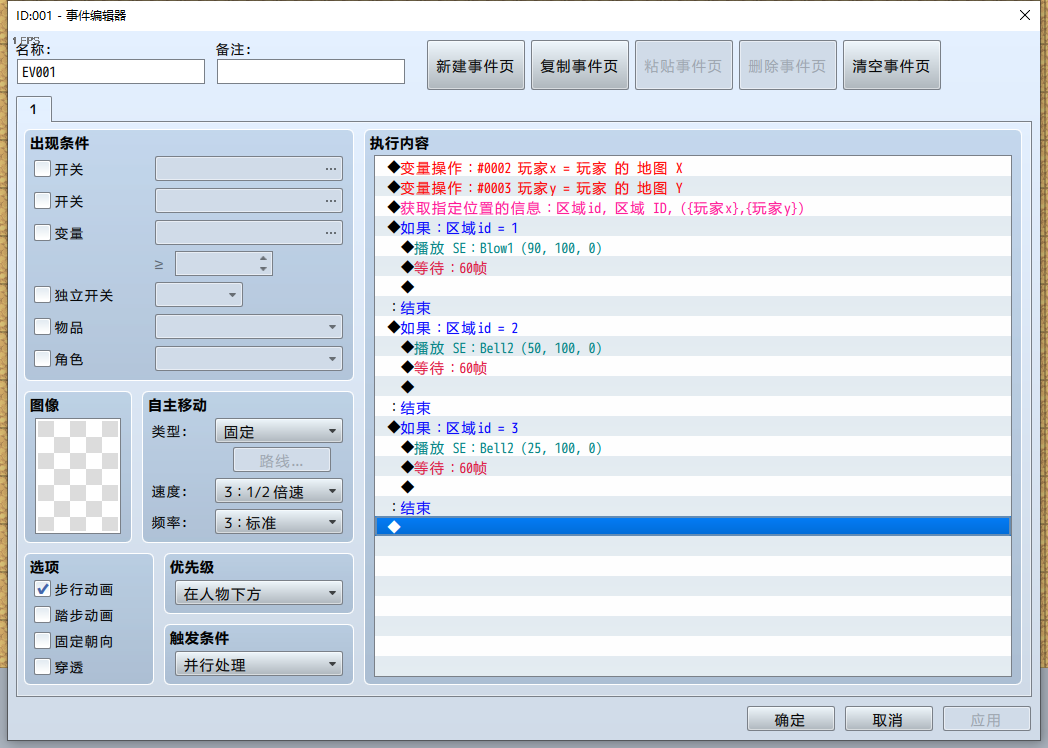Image resolution: width=1048 pixels, height=748 pixels.
Task: Select the 播放 SE：Bell2 (50, 100, 0) line
Action: (x=692, y=348)
